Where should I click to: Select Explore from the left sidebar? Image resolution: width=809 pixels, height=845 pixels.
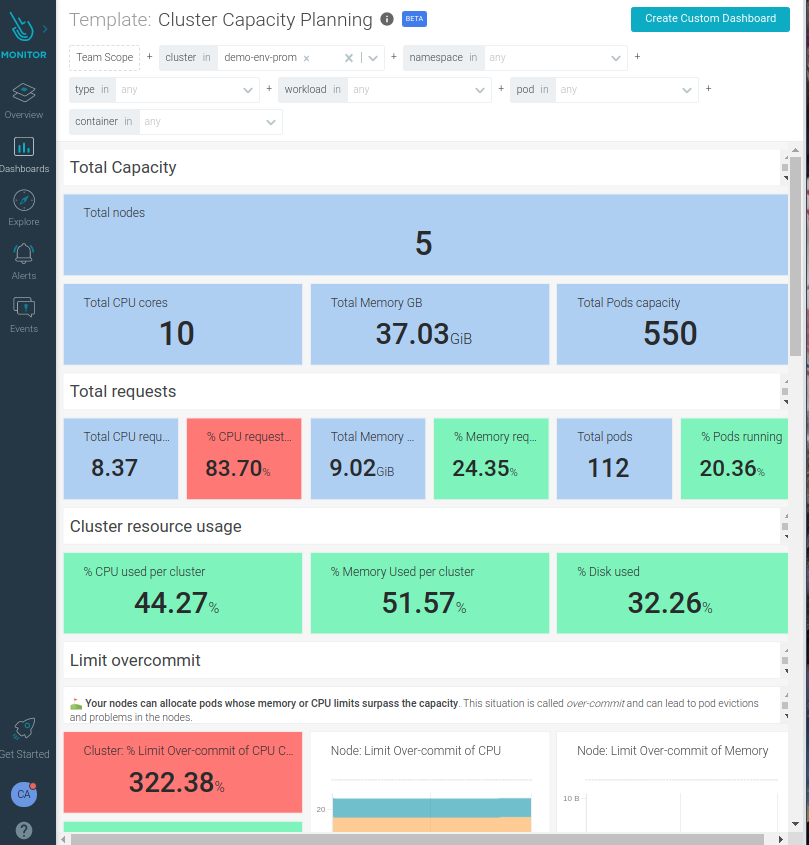pos(23,205)
